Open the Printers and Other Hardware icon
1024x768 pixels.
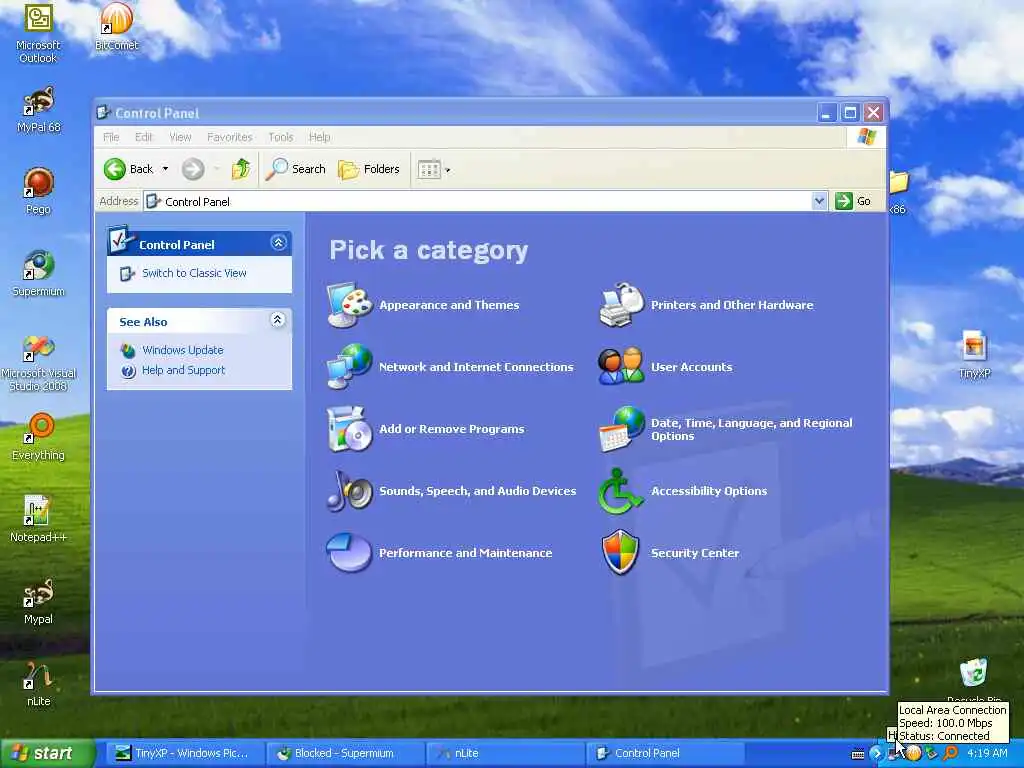(621, 305)
